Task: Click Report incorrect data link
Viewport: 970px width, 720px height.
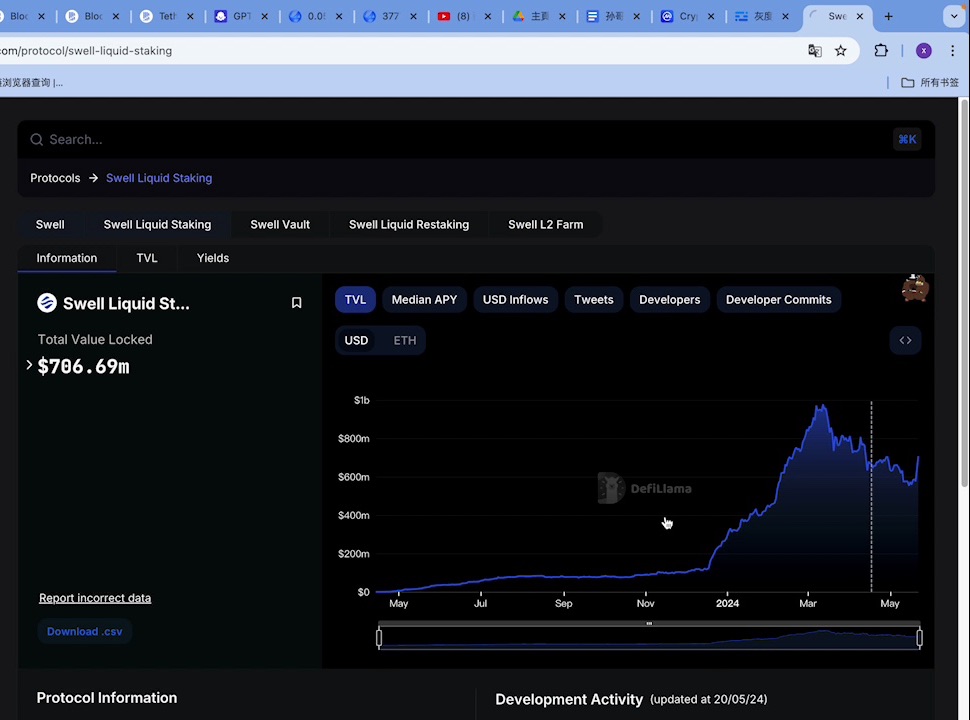Action: pyautogui.click(x=95, y=598)
